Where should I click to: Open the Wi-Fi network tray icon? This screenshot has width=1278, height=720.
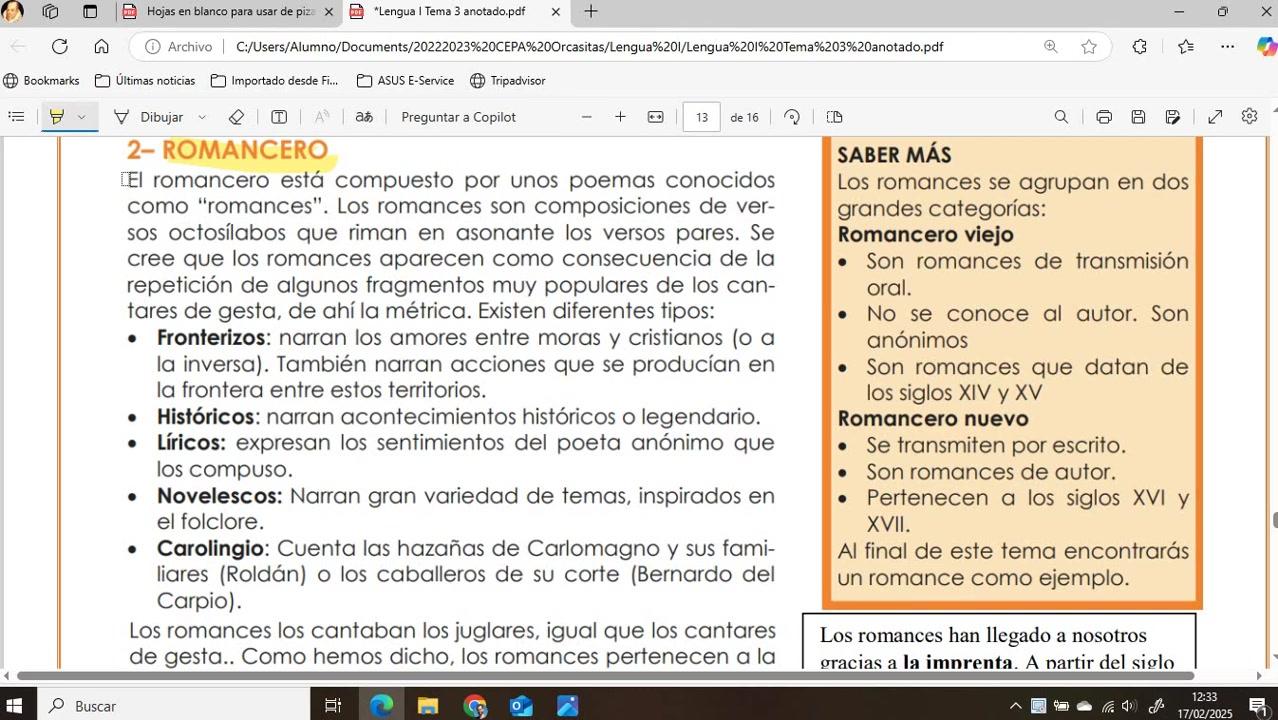[x=1107, y=706]
